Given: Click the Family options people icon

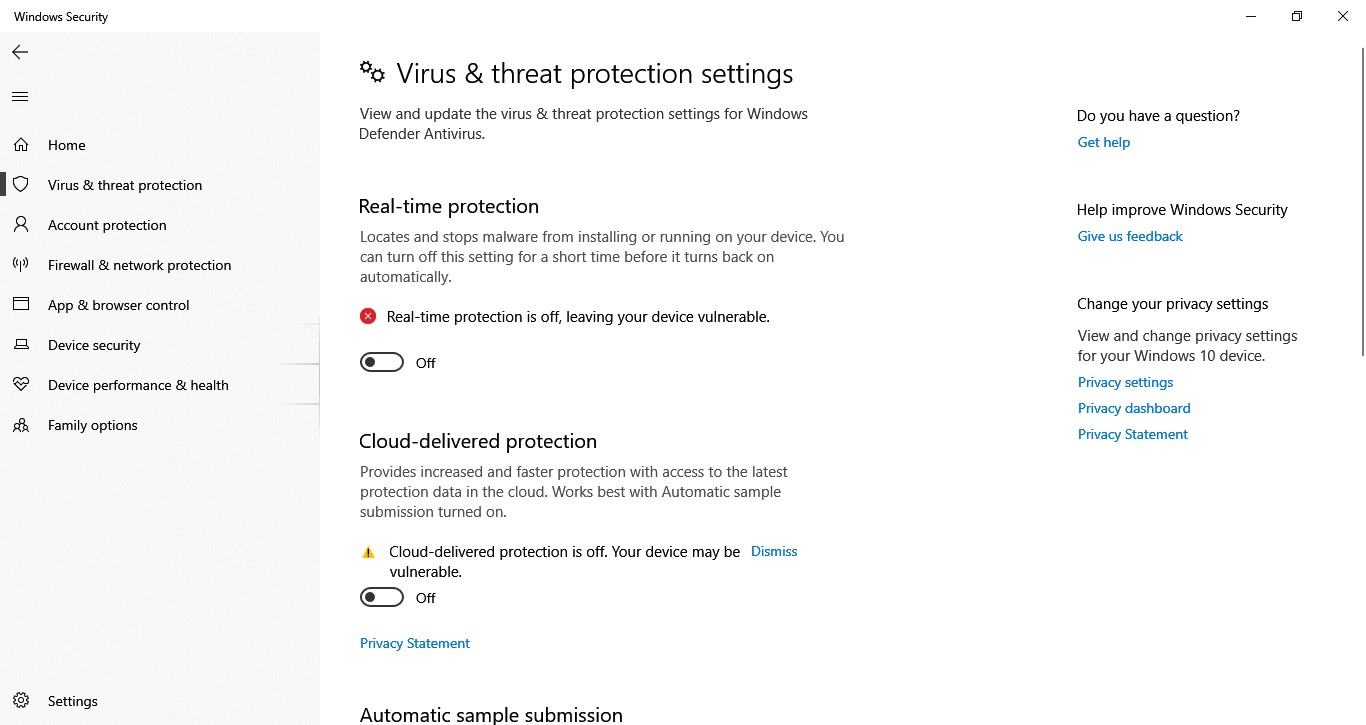Looking at the screenshot, I should point(20,425).
